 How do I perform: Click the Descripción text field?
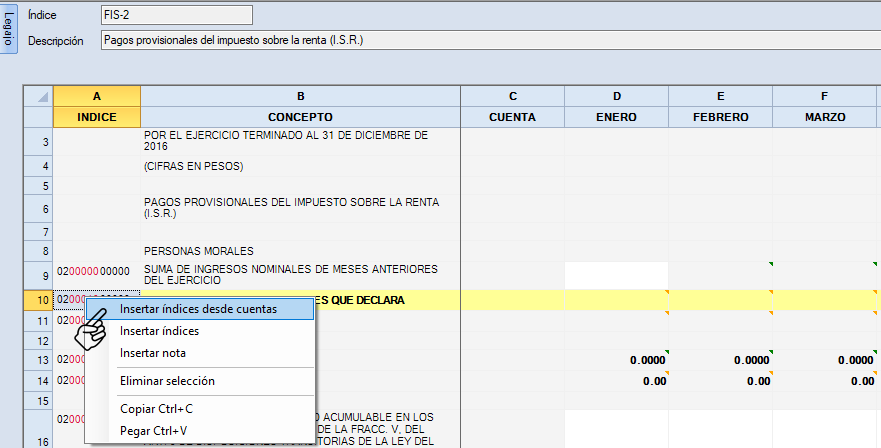click(490, 41)
